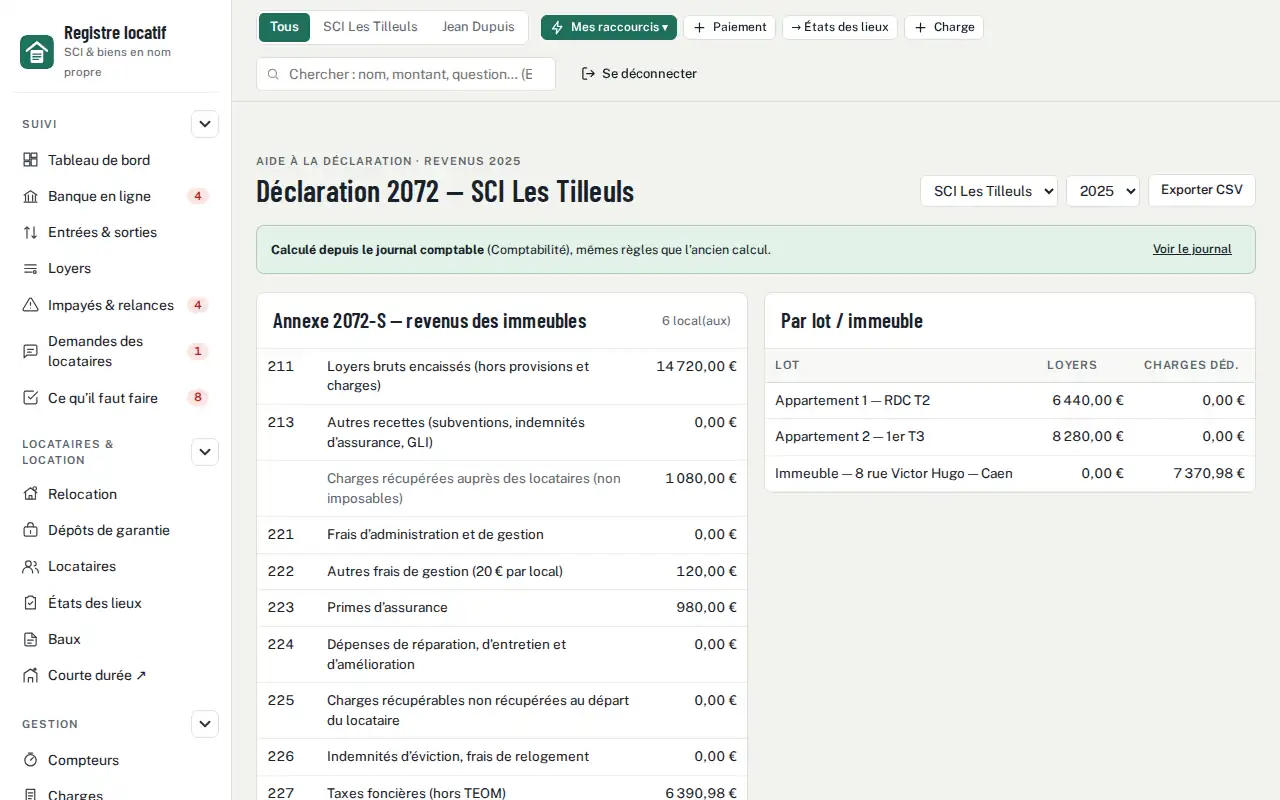Open Tableau de bord from sidebar
This screenshot has width=1280, height=800.
pyautogui.click(x=115, y=160)
